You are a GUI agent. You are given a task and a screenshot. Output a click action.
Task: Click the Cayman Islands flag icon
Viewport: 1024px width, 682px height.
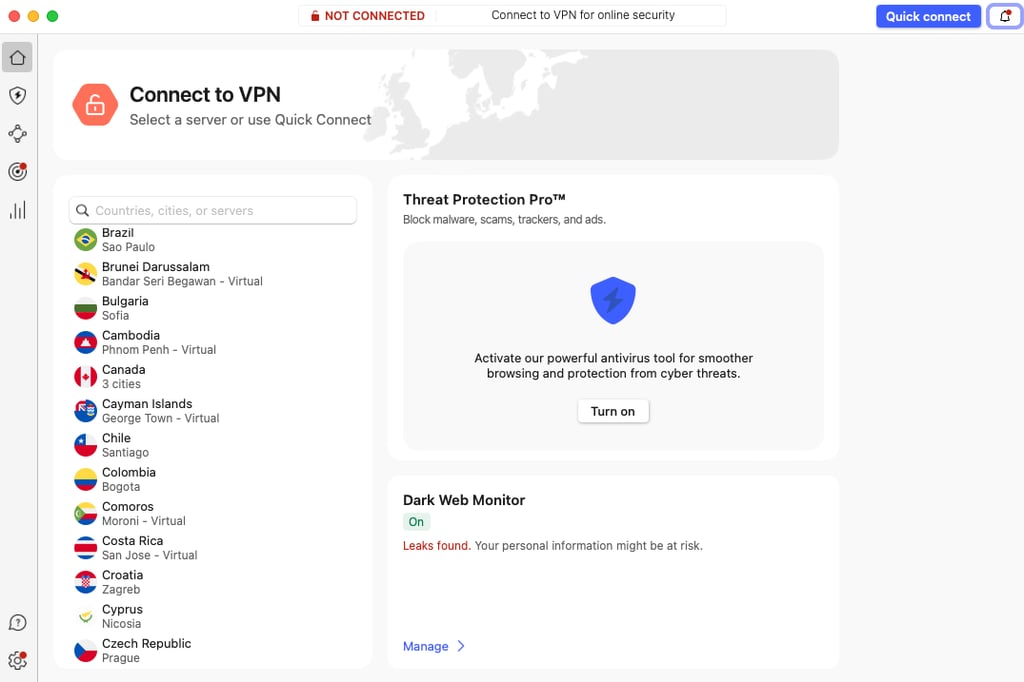click(86, 411)
